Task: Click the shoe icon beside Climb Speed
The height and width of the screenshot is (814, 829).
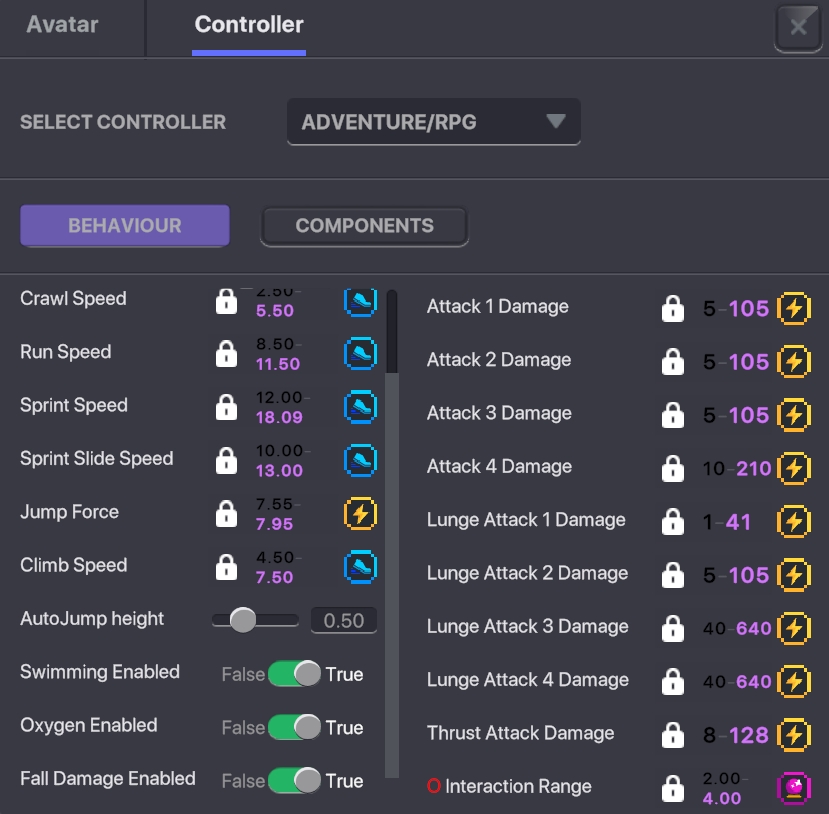Action: tap(360, 567)
